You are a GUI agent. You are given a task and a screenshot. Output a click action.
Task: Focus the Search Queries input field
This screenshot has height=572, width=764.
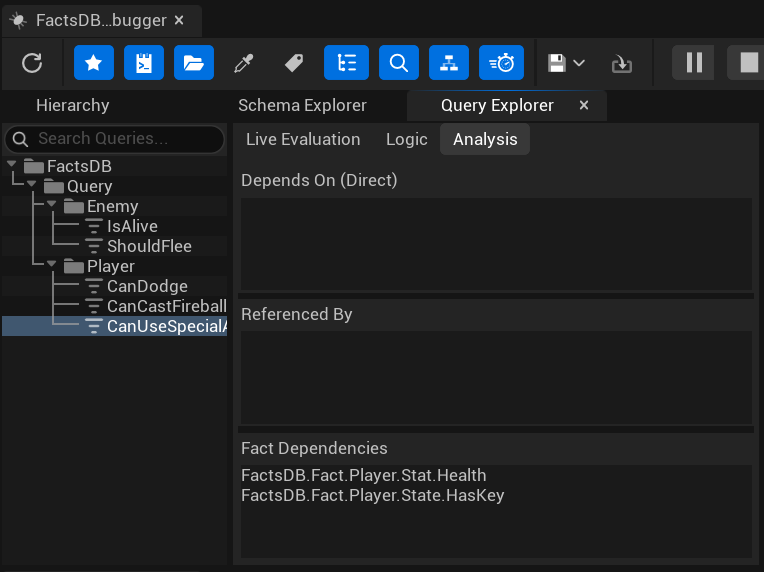115,139
